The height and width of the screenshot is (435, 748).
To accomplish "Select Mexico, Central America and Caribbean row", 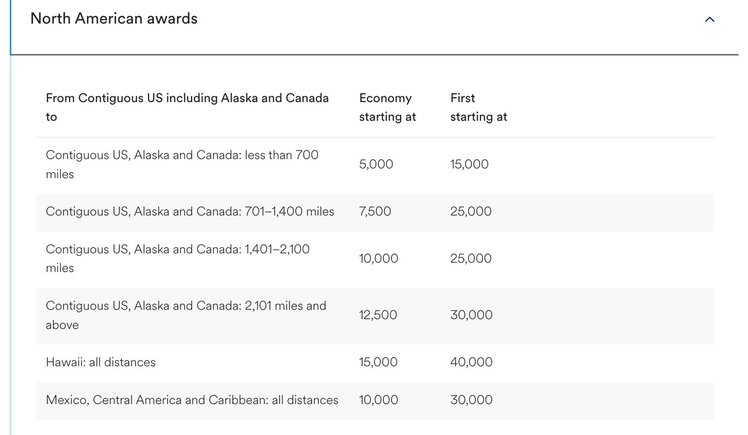I will pyautogui.click(x=375, y=401).
